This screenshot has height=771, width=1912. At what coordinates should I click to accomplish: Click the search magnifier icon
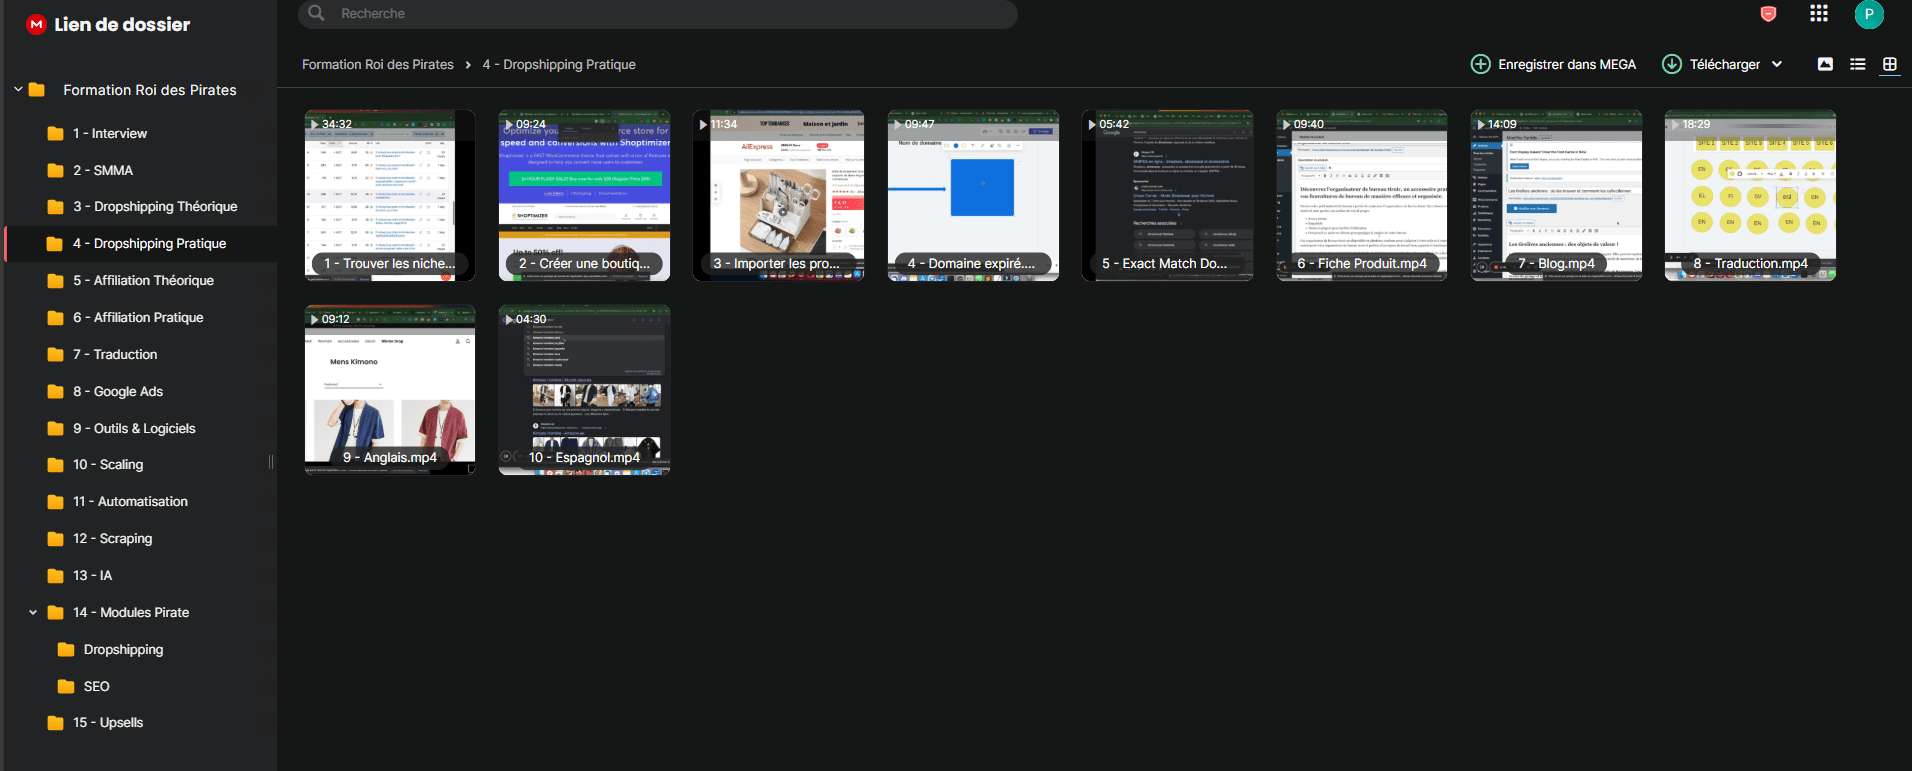[x=316, y=13]
